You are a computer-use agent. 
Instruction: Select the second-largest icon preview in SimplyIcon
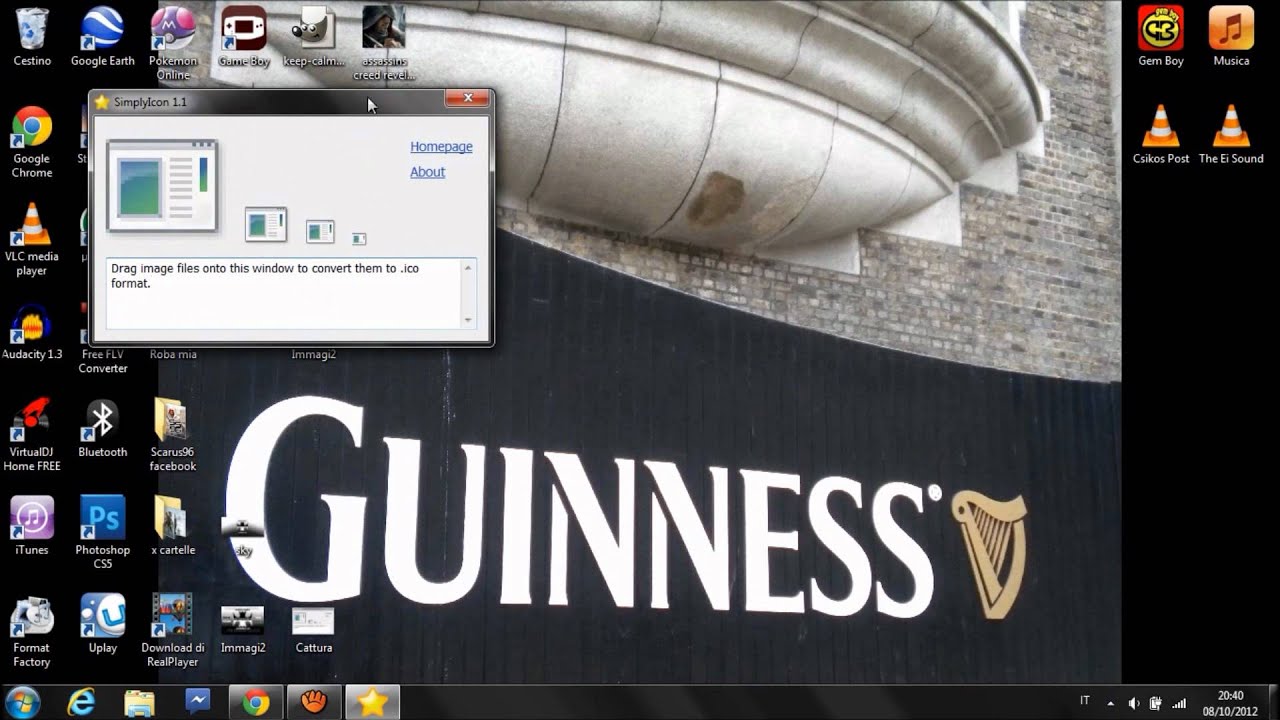pos(266,224)
